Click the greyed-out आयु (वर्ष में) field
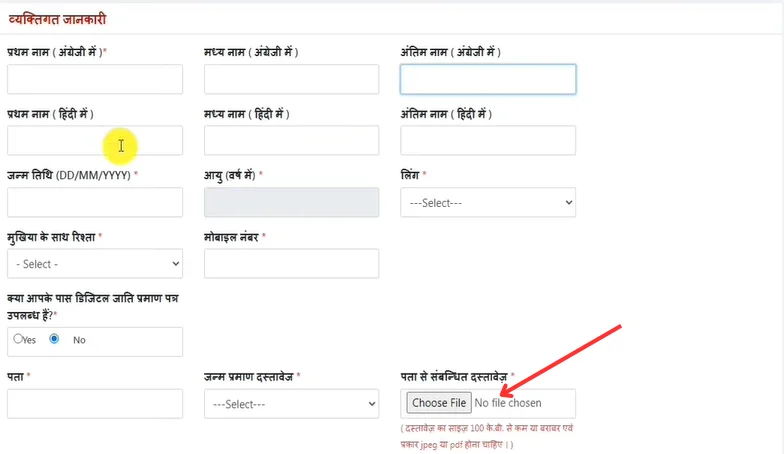784x454 pixels. (291, 202)
